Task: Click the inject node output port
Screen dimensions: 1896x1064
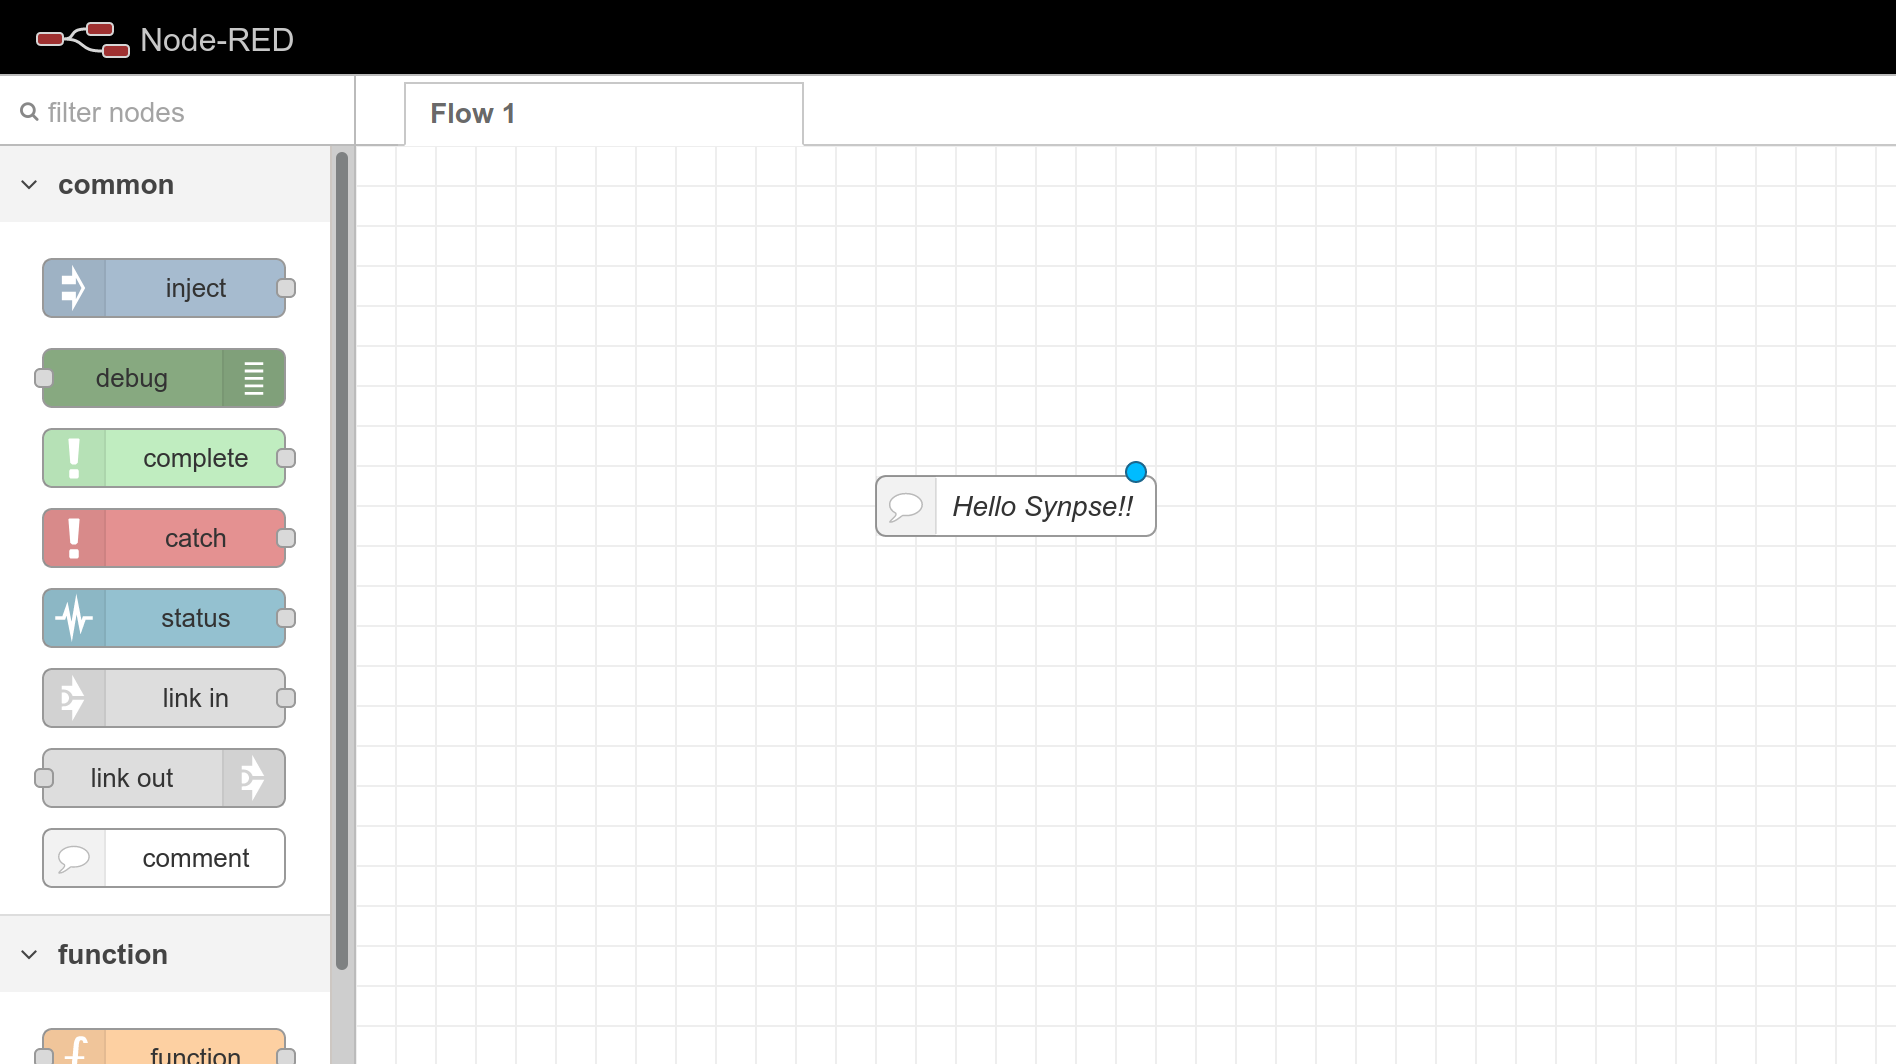Action: (x=286, y=288)
